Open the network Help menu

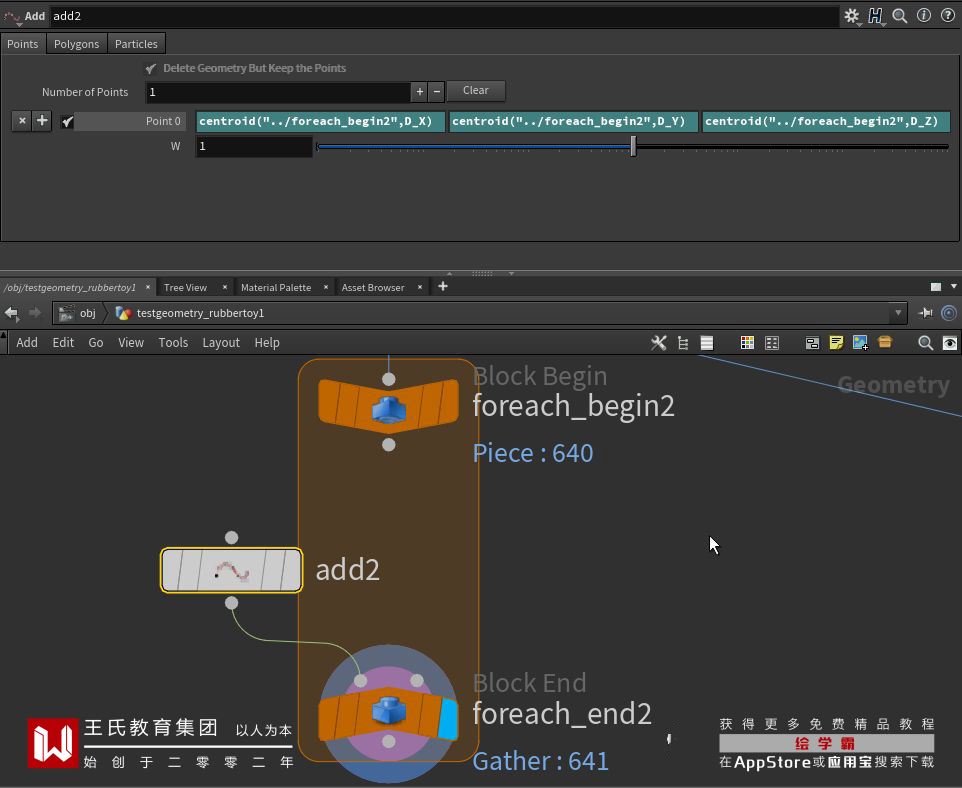tap(267, 342)
